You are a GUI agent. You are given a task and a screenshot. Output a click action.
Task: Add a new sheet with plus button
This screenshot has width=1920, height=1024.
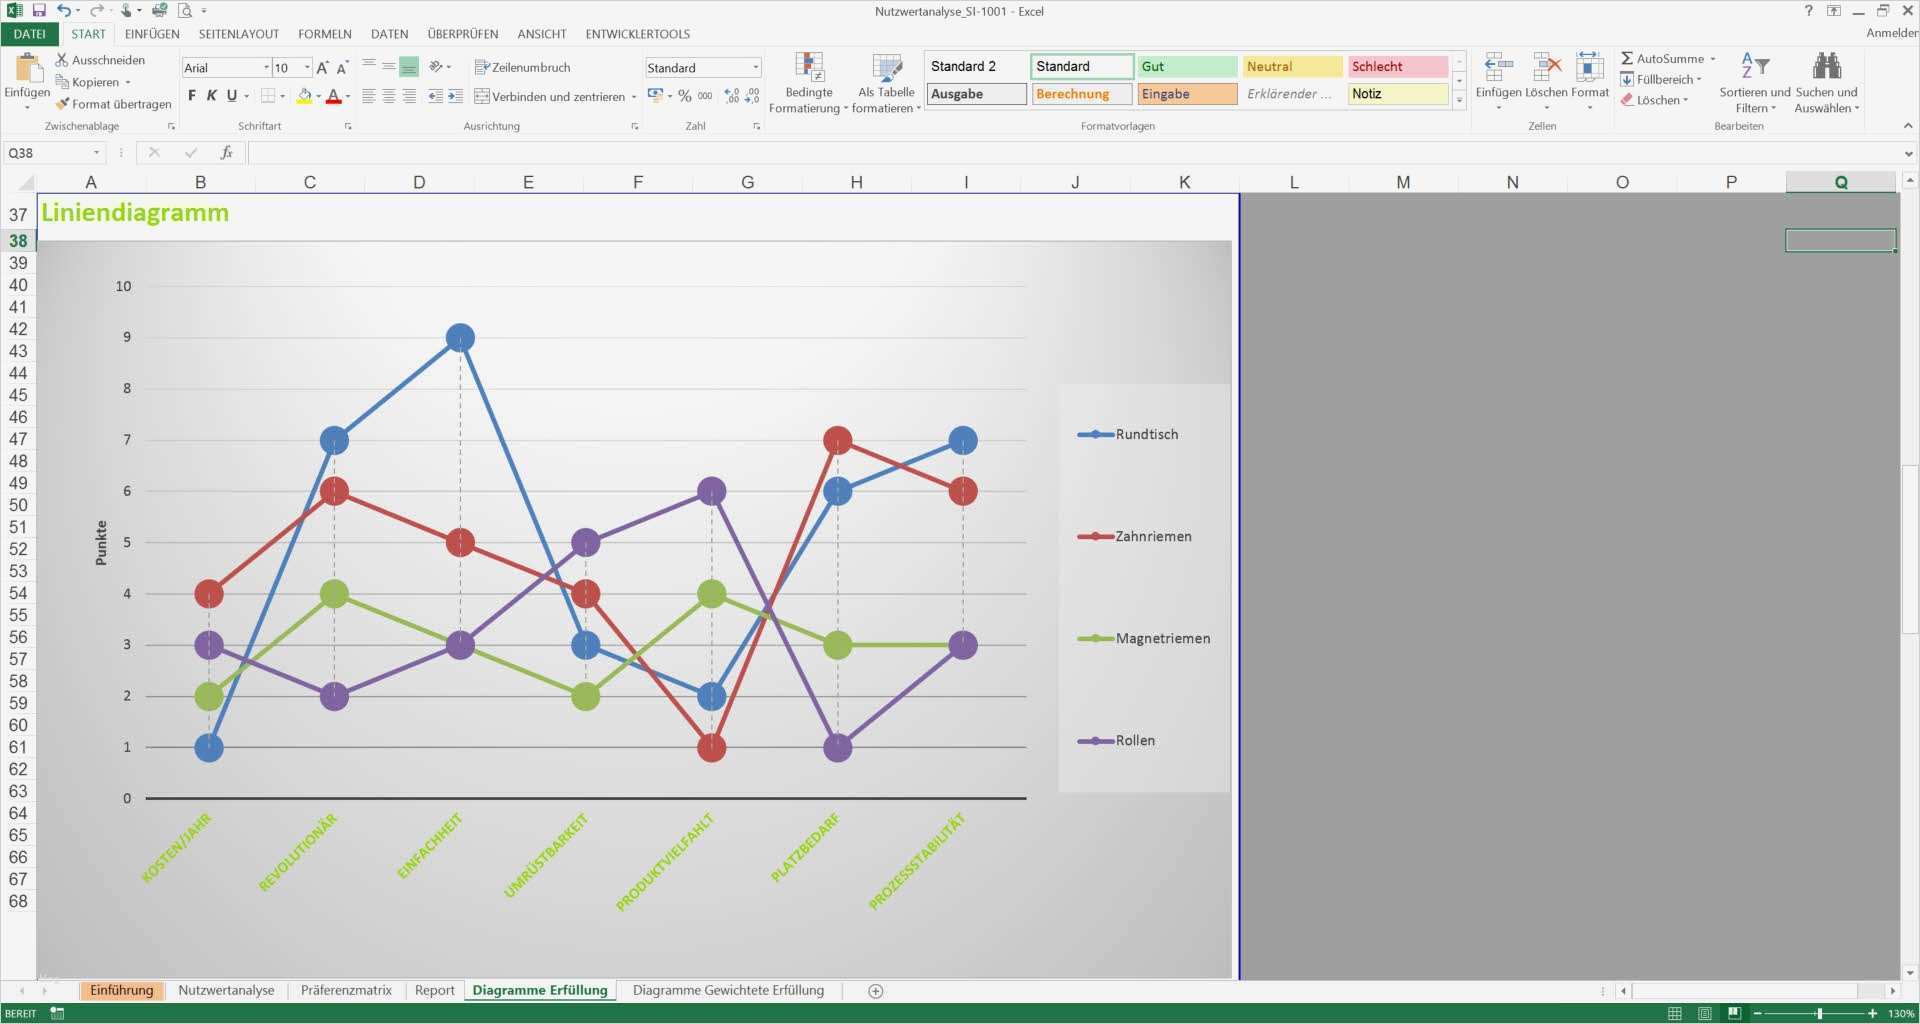[876, 991]
